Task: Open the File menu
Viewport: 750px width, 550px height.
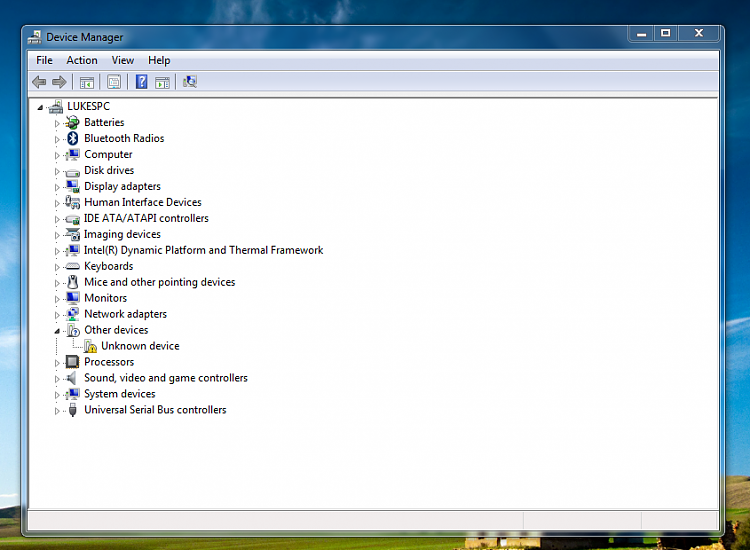Action: (x=44, y=60)
